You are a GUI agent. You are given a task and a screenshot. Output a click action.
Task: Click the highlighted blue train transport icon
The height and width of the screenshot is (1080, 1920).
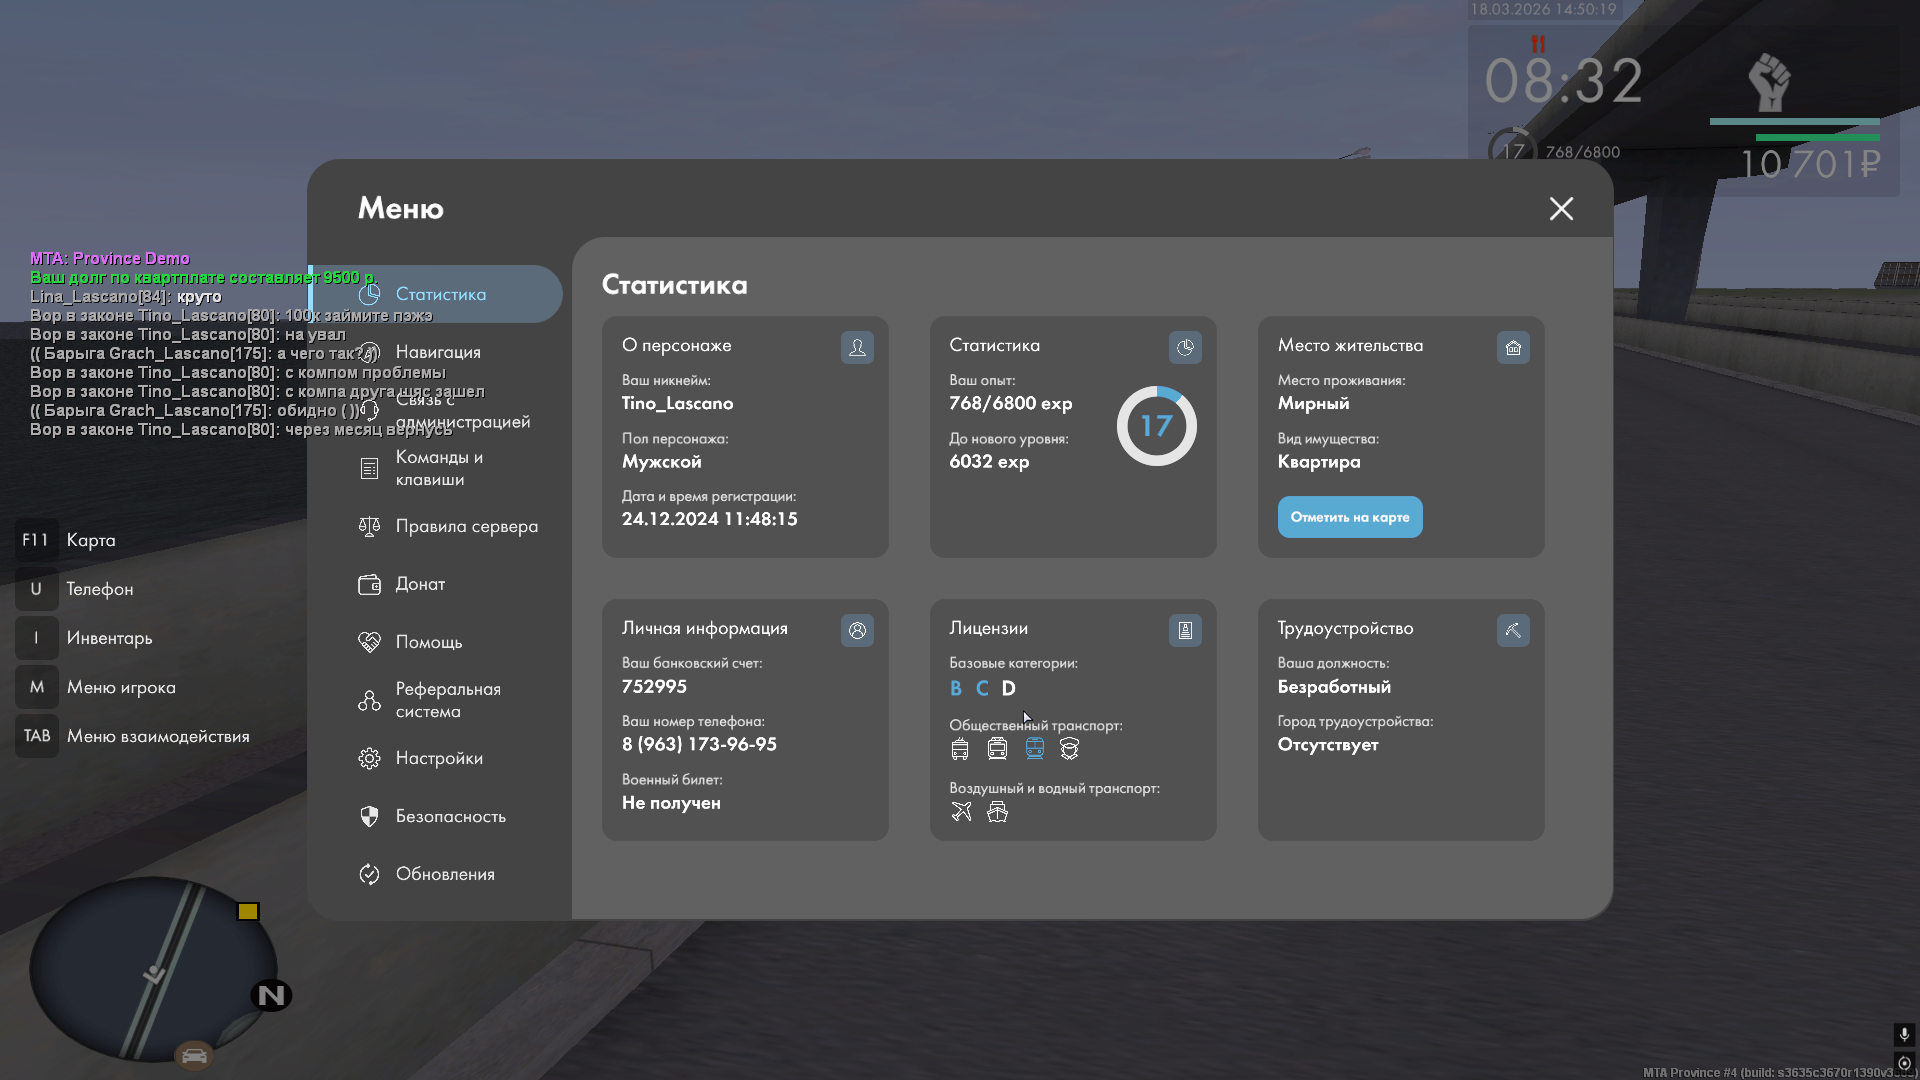click(x=1034, y=748)
